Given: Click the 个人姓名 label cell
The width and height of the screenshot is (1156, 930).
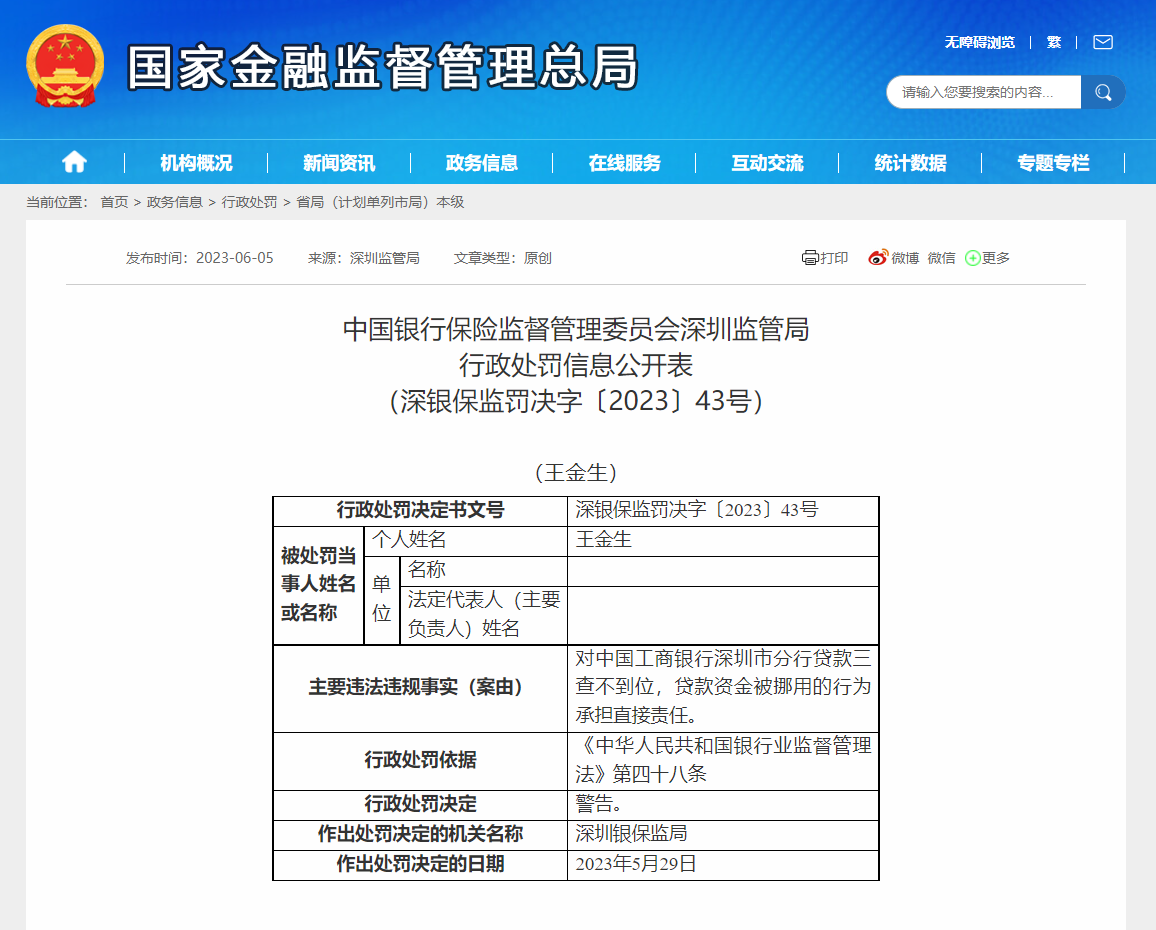Looking at the screenshot, I should (x=465, y=541).
